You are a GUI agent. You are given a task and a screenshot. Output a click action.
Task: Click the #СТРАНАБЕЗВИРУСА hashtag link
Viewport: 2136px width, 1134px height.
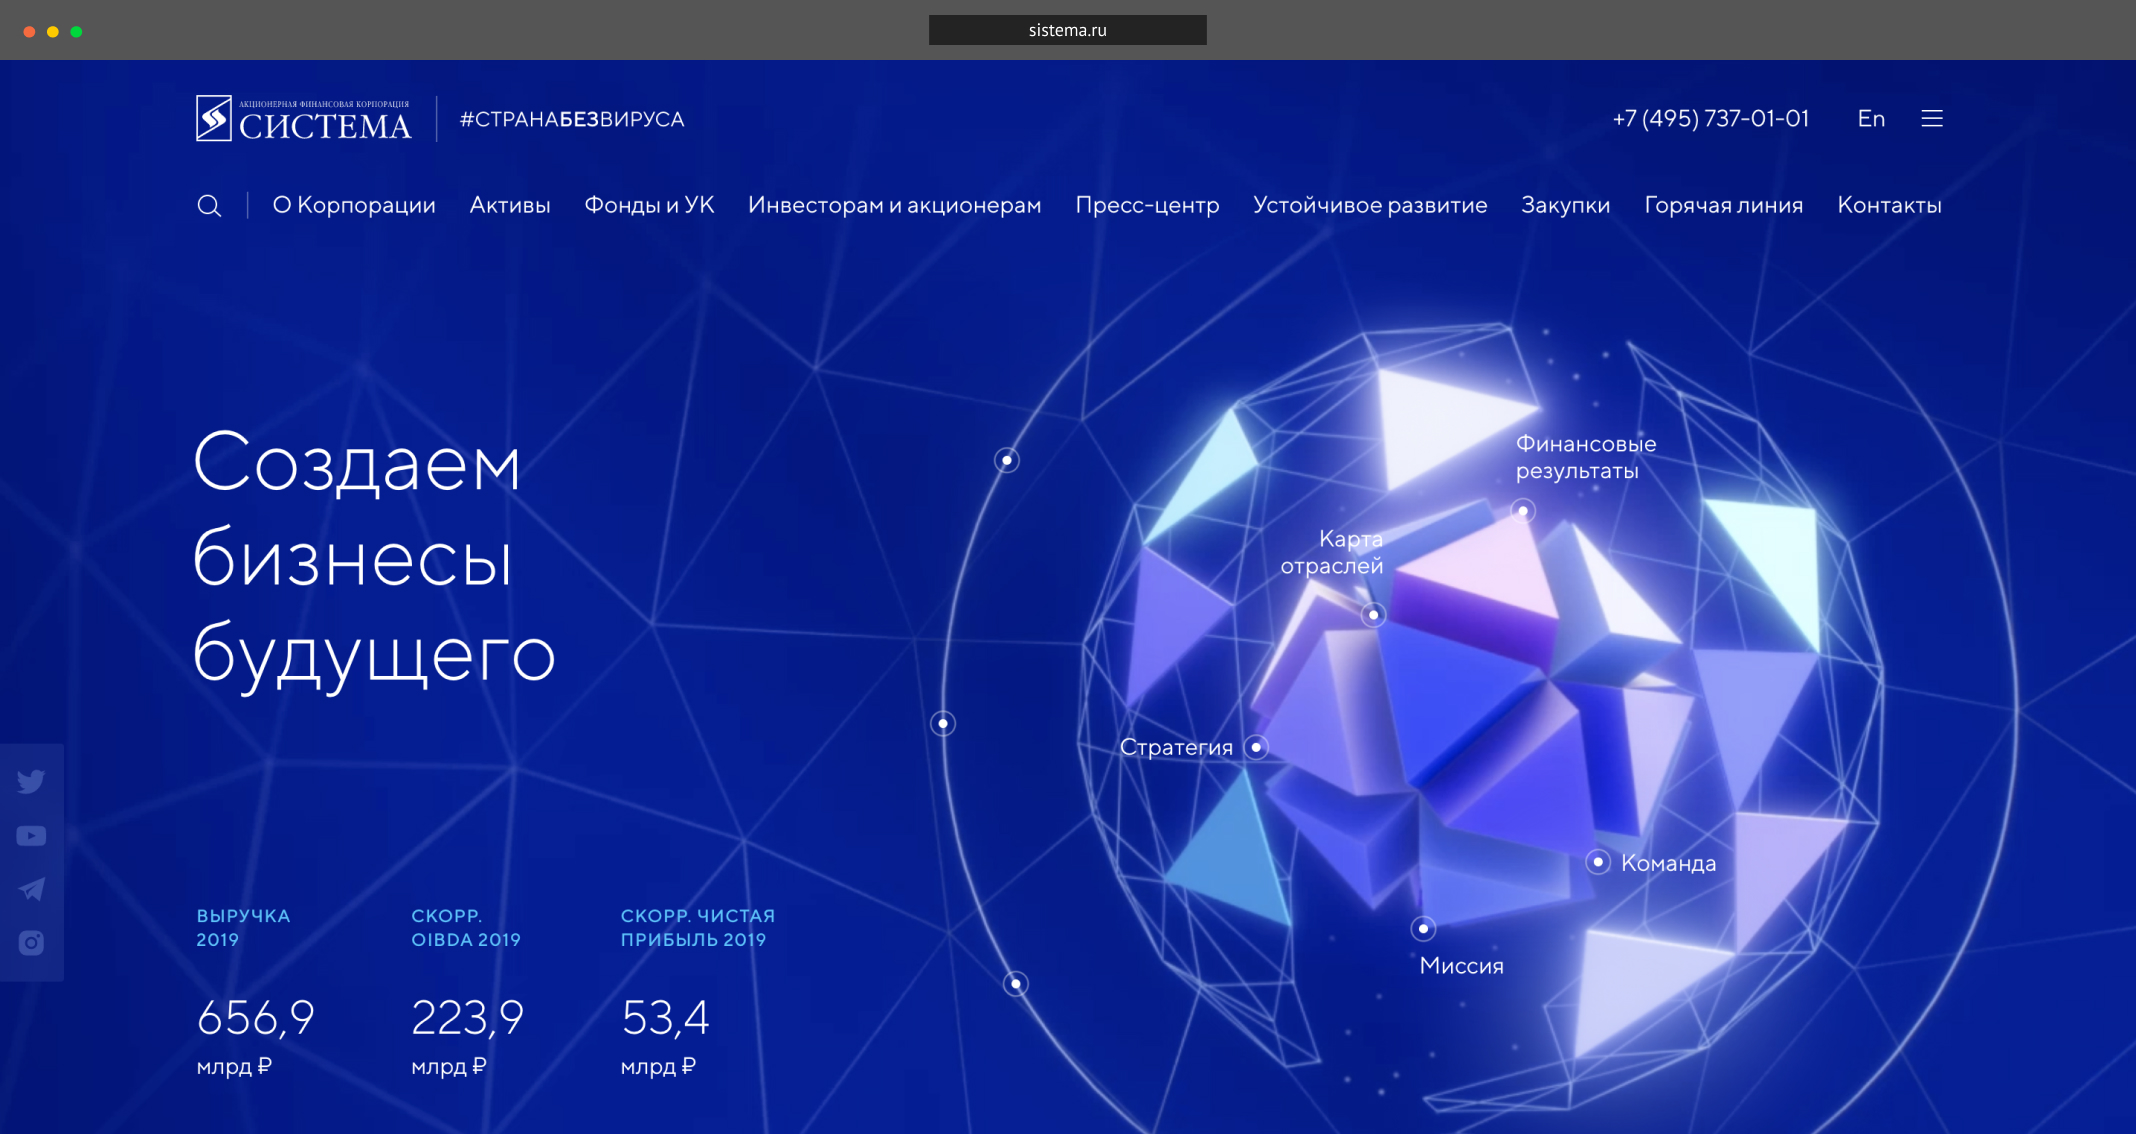pos(572,119)
